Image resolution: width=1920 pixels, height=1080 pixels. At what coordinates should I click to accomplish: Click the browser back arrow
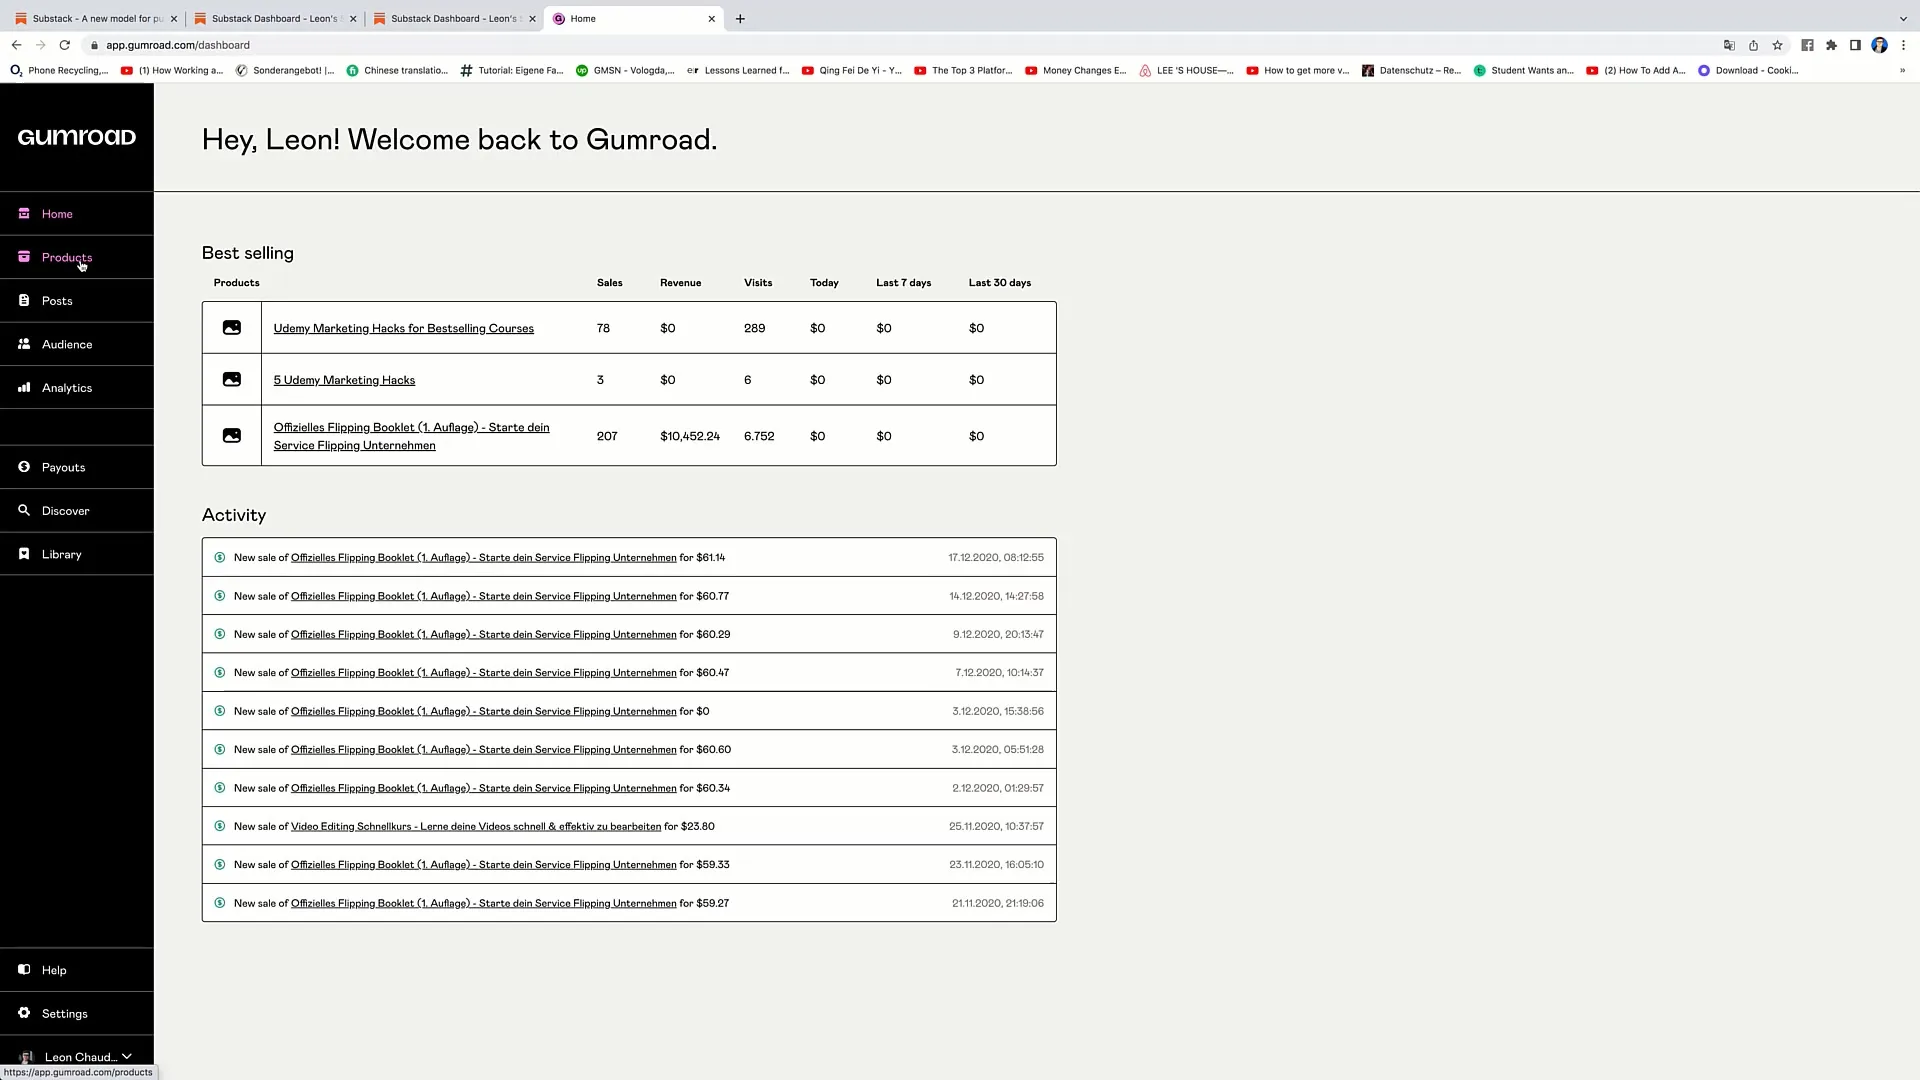coord(16,45)
